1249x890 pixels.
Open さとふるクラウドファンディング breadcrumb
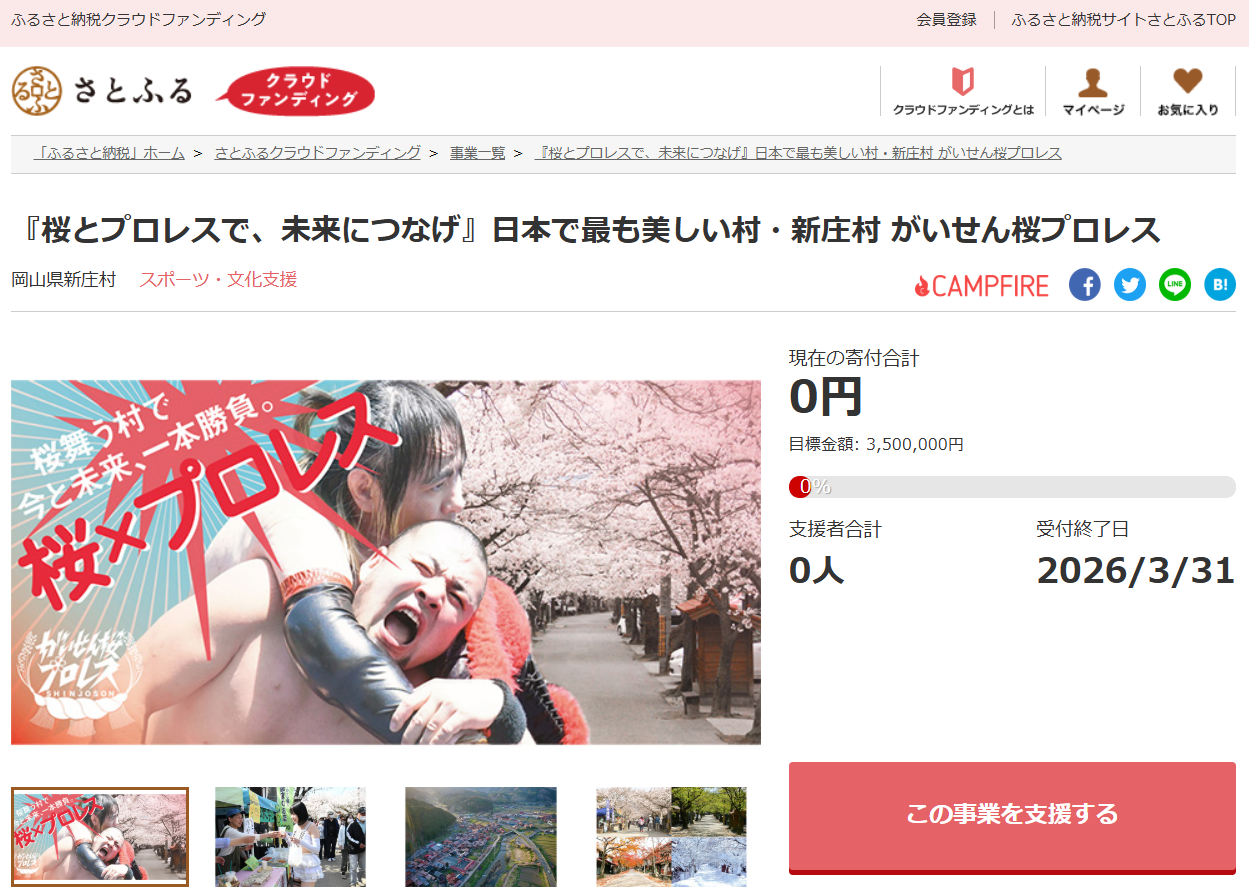(x=317, y=153)
